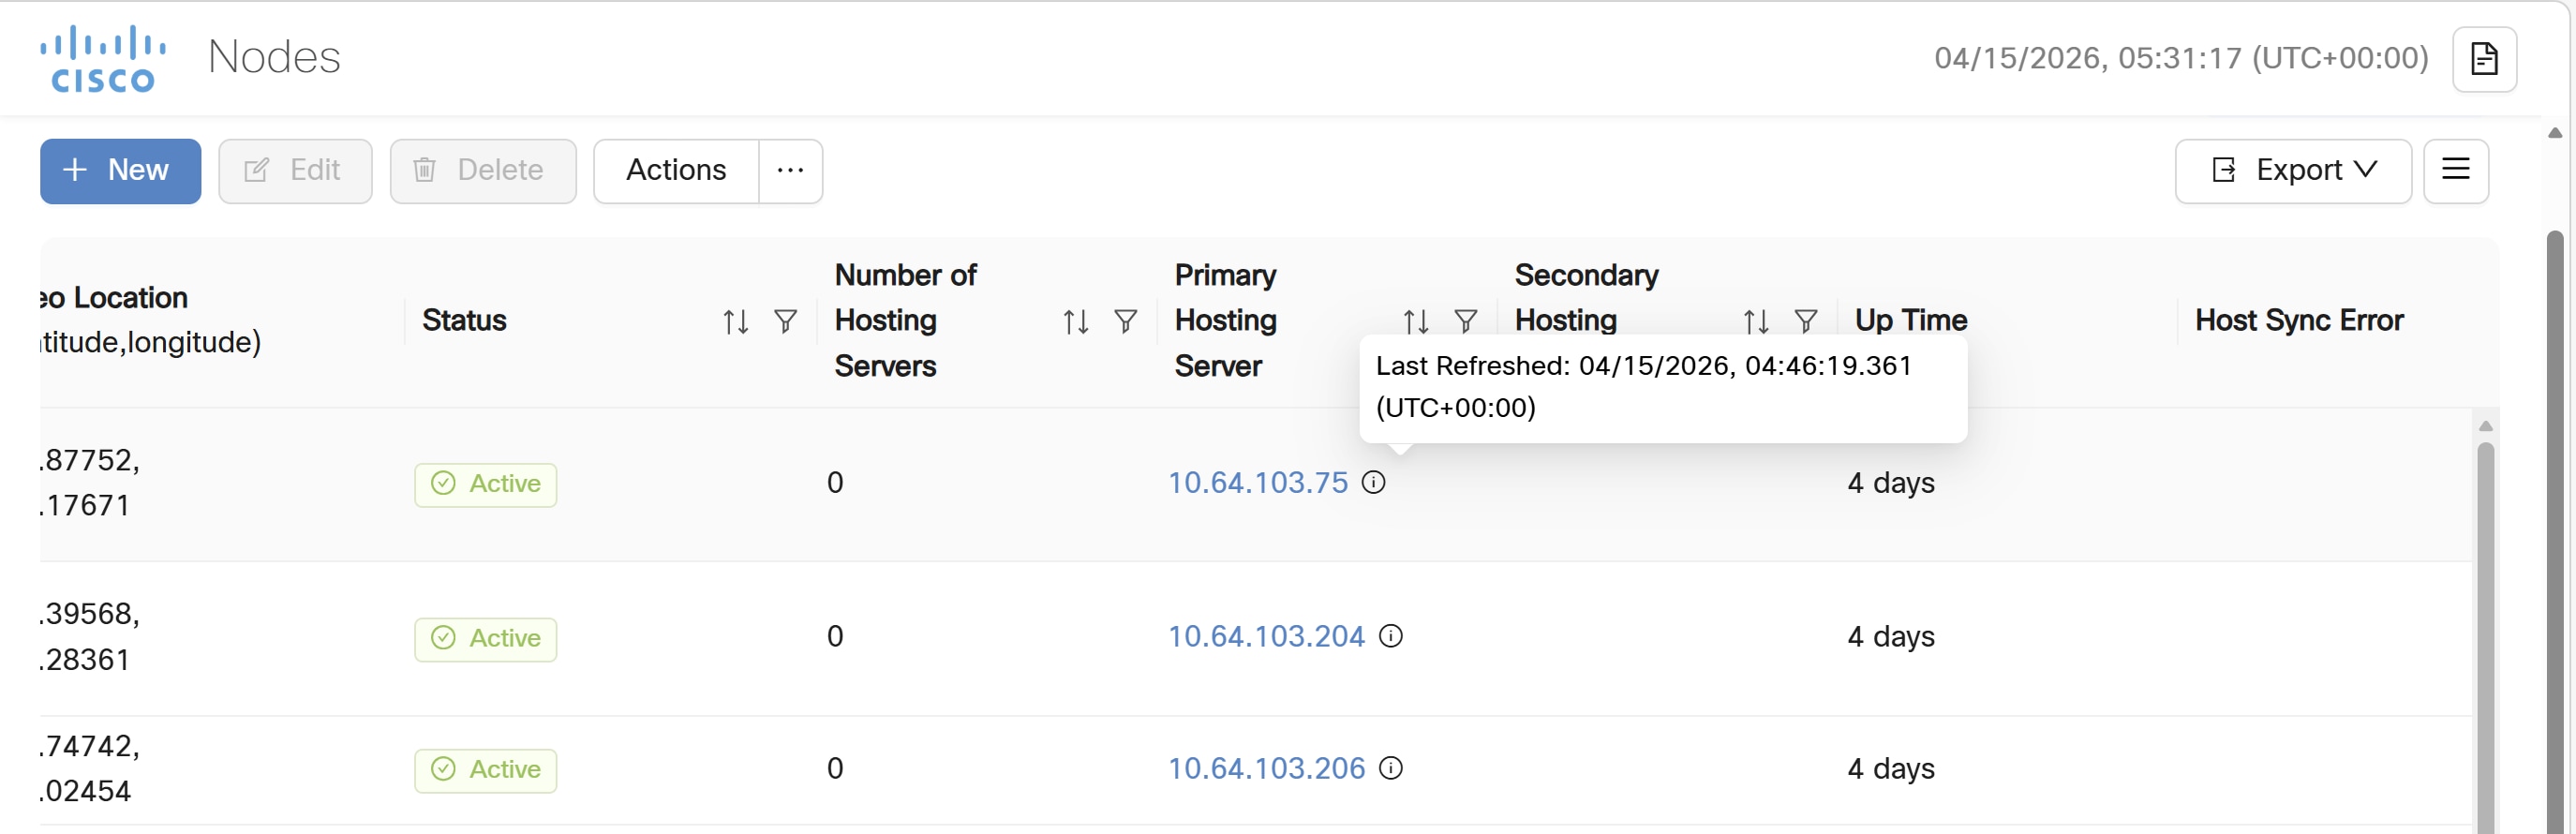
Task: Open the hamburger table settings menu
Action: click(2455, 171)
